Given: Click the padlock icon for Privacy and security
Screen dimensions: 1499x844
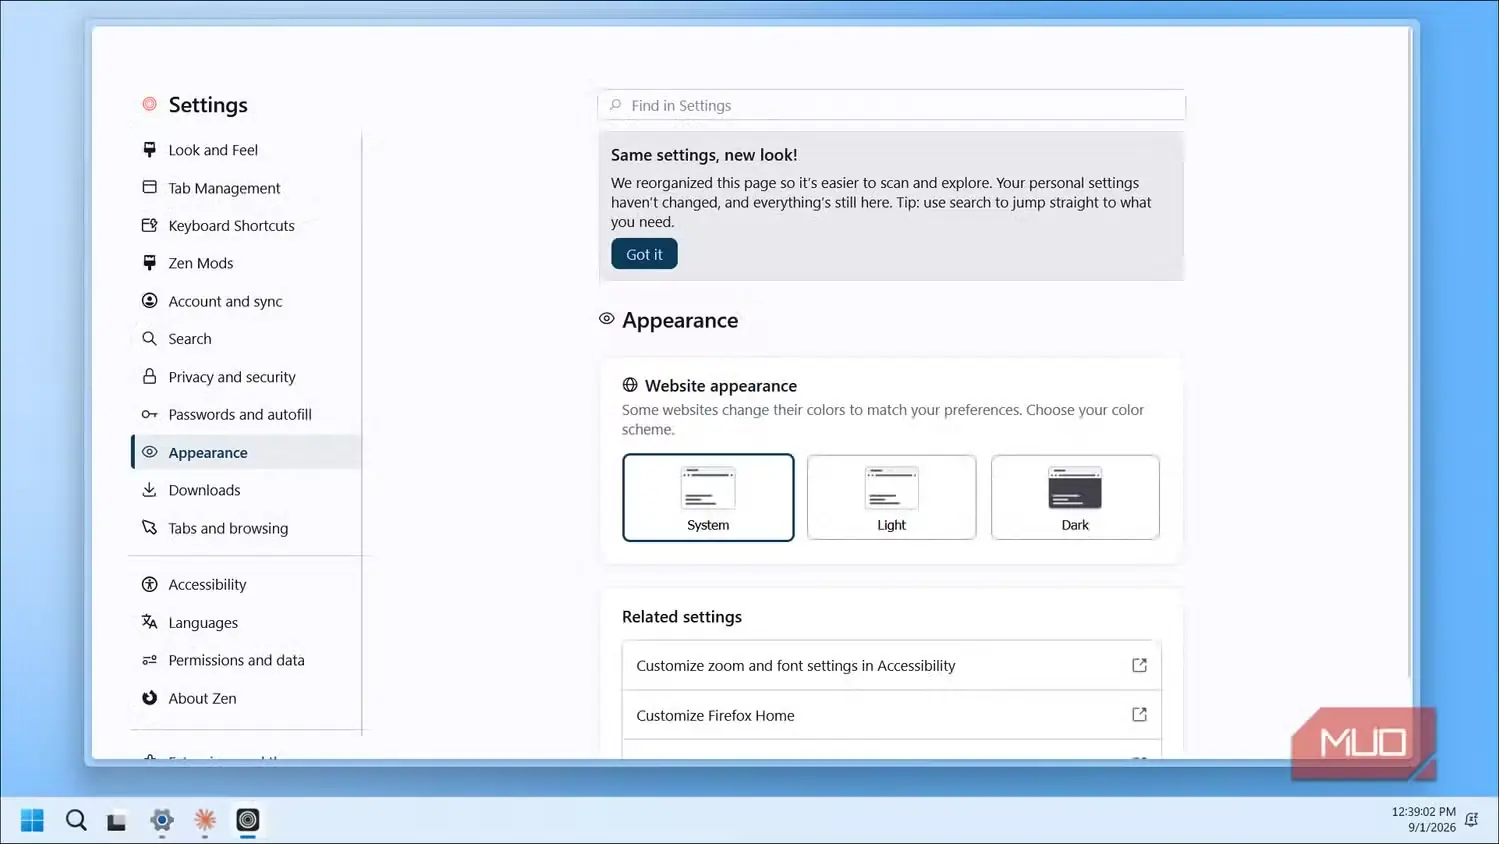Looking at the screenshot, I should coord(149,376).
